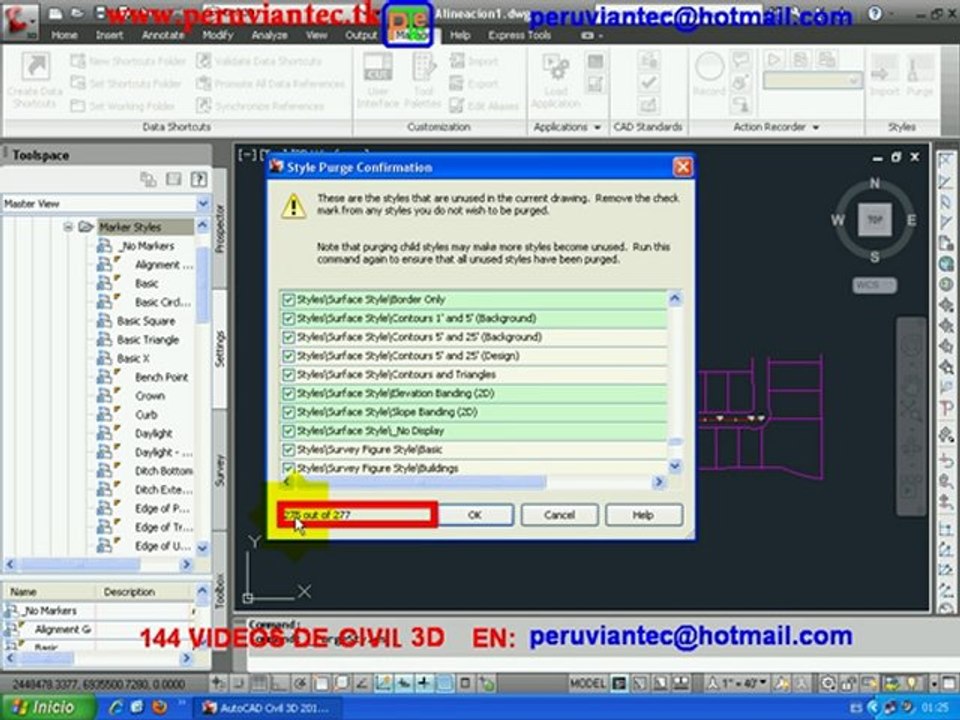The image size is (960, 720).
Task: Uncheck Surface Style _No Display
Action: click(x=288, y=431)
